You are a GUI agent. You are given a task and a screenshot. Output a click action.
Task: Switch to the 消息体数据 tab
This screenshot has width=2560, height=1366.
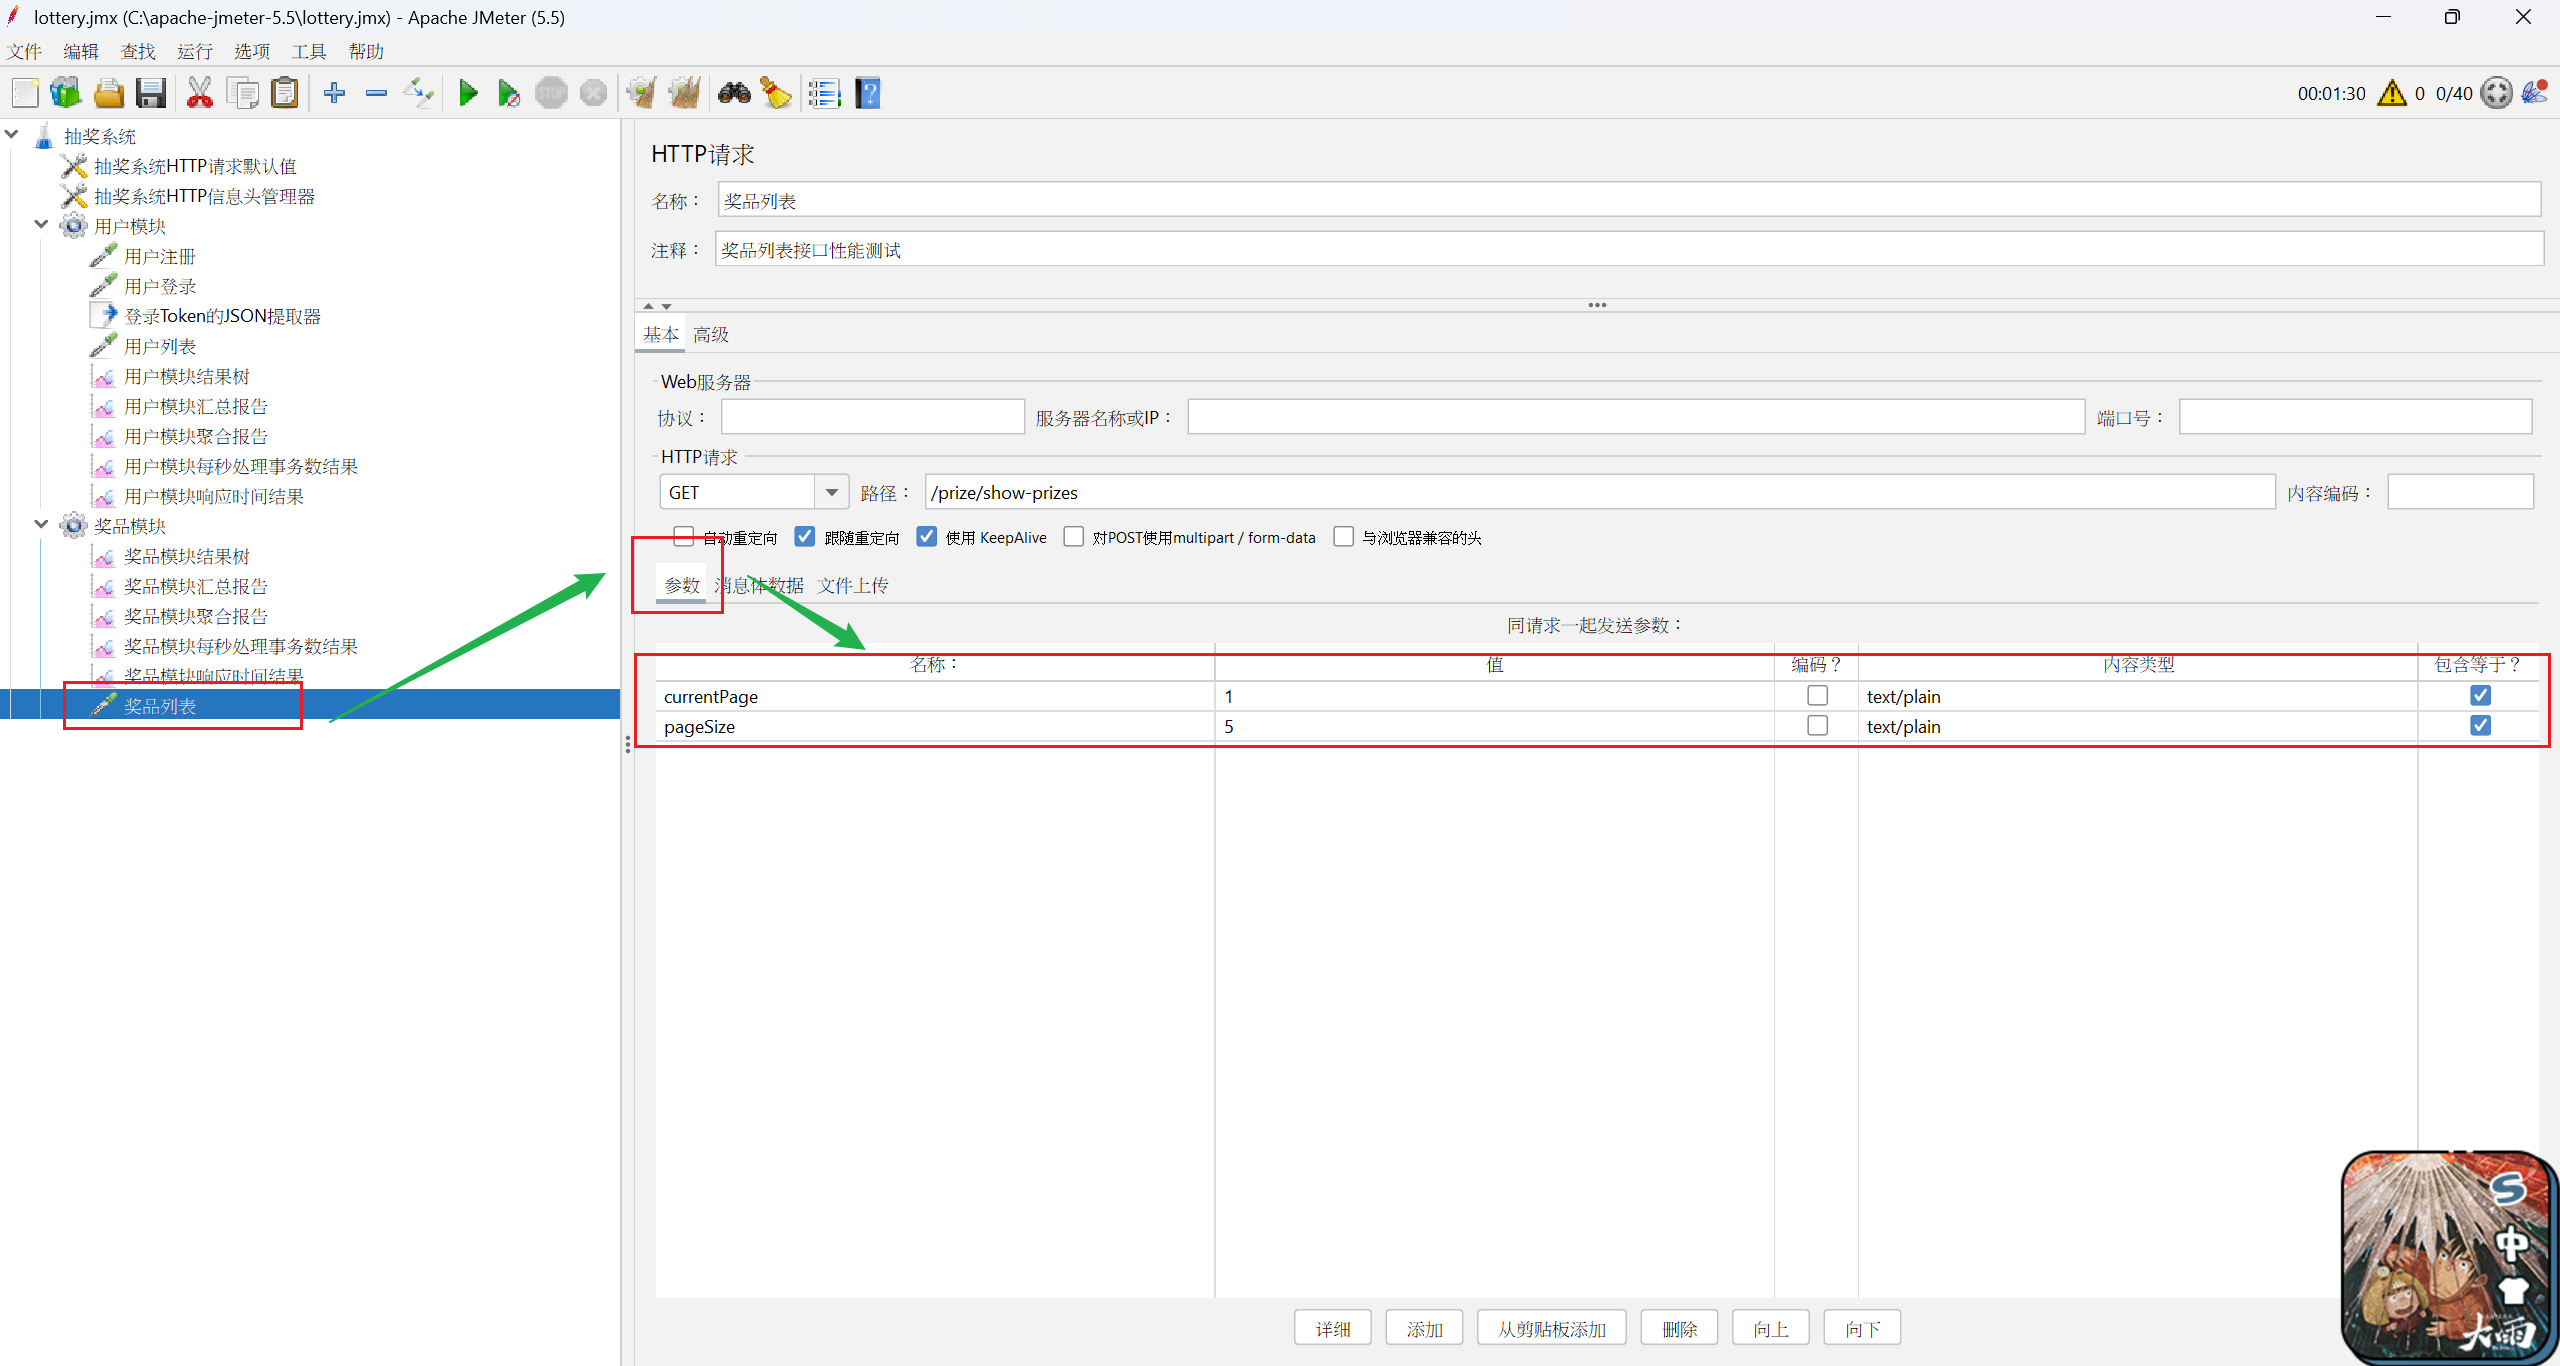pos(760,586)
